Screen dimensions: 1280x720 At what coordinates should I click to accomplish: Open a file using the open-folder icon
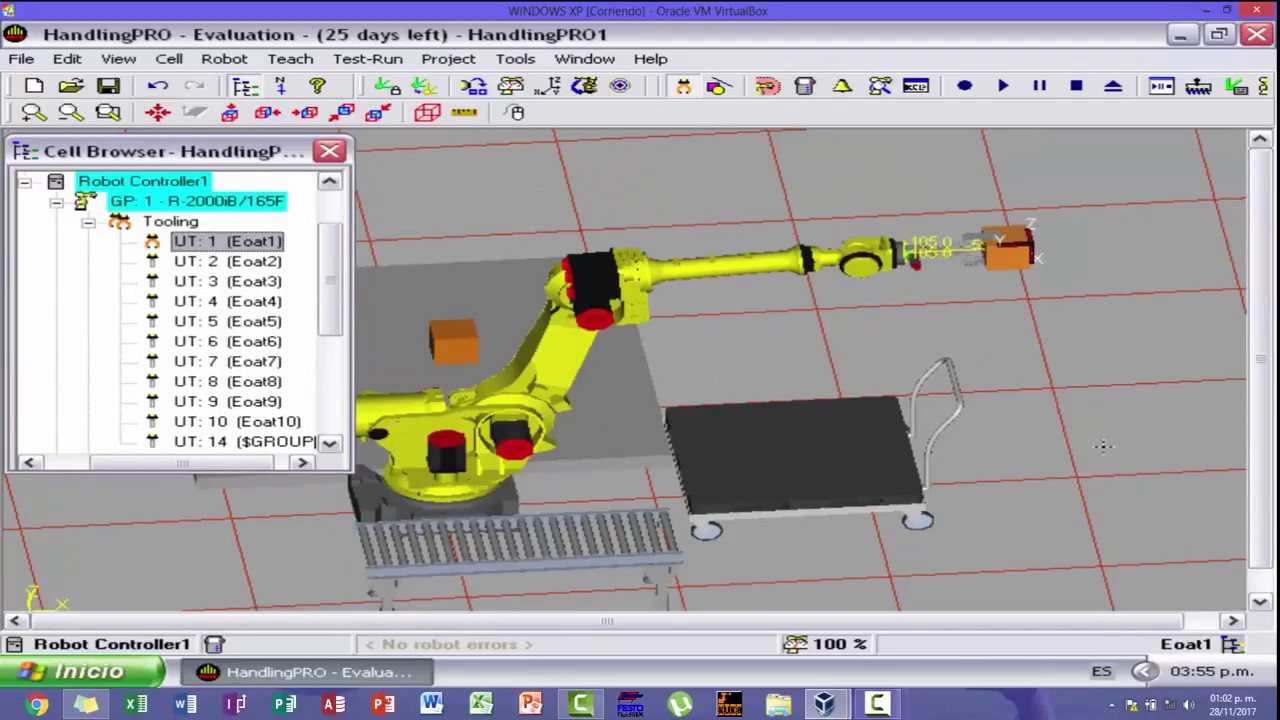70,86
